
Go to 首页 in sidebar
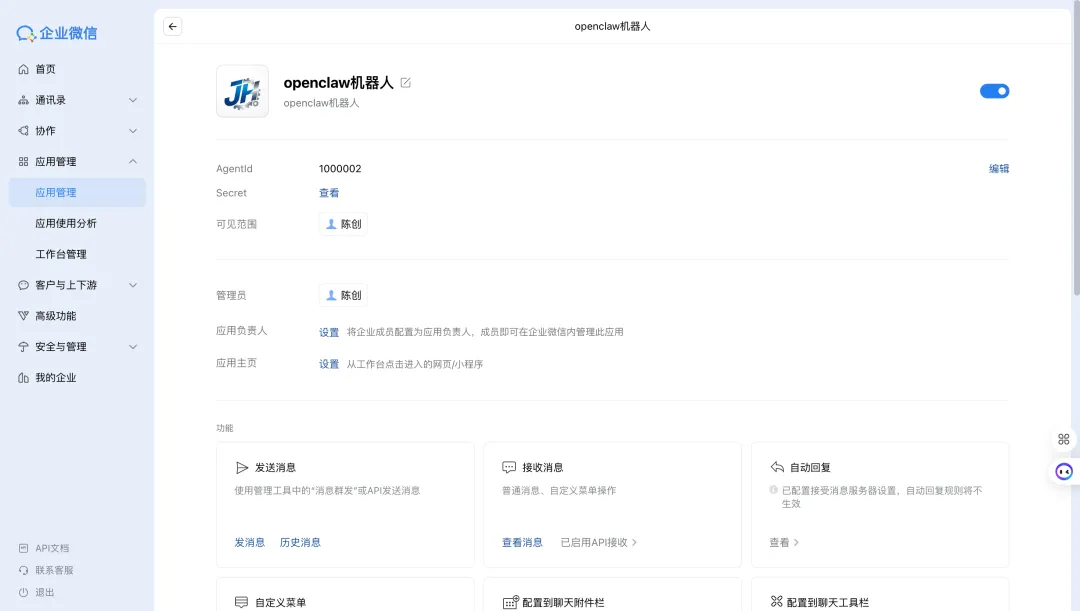tap(45, 69)
